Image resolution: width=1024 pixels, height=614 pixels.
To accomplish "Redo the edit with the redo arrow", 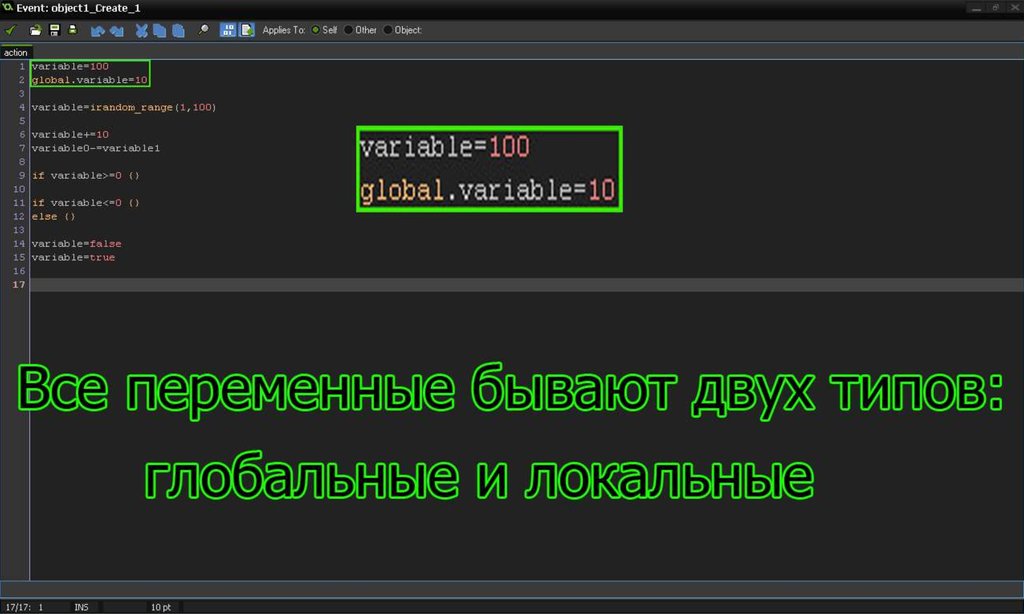I will coord(117,30).
